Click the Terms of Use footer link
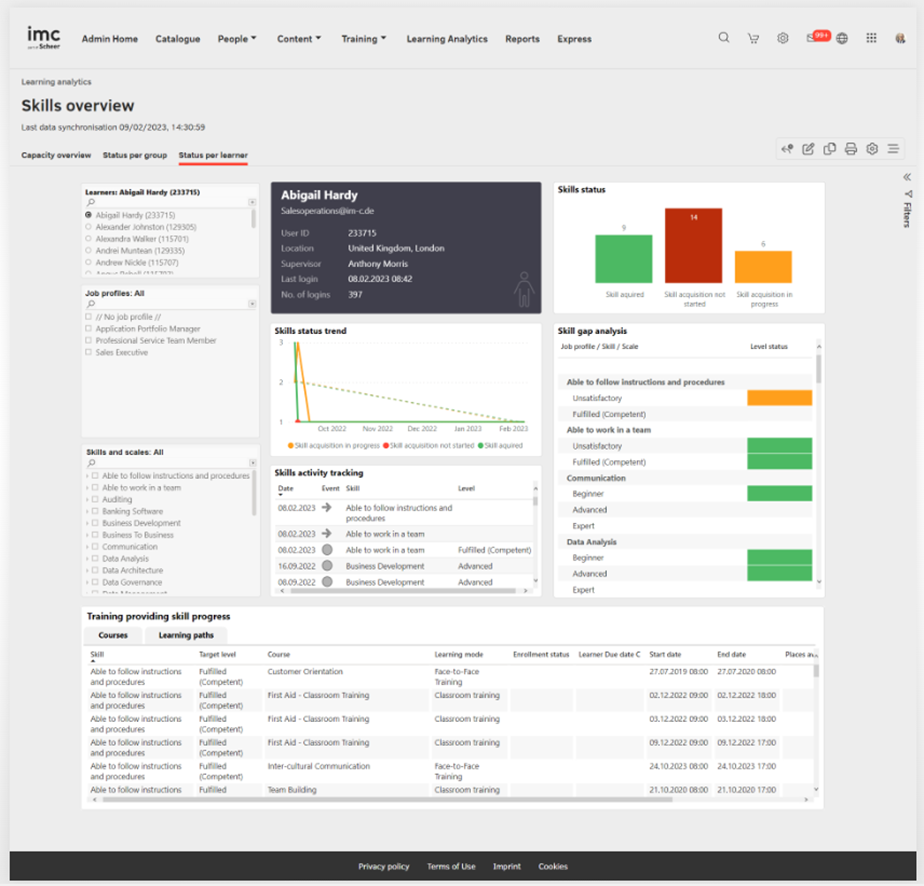924x886 pixels. click(x=451, y=867)
